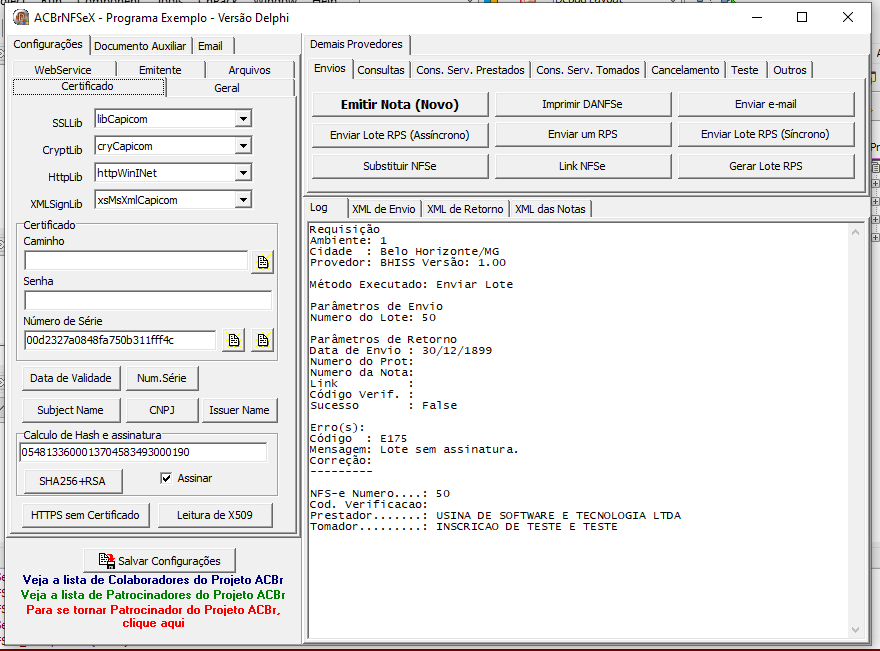This screenshot has height=651, width=880.
Task: Click 'Cidade : Belo Horizonte/MG' log line
Action: 404,251
